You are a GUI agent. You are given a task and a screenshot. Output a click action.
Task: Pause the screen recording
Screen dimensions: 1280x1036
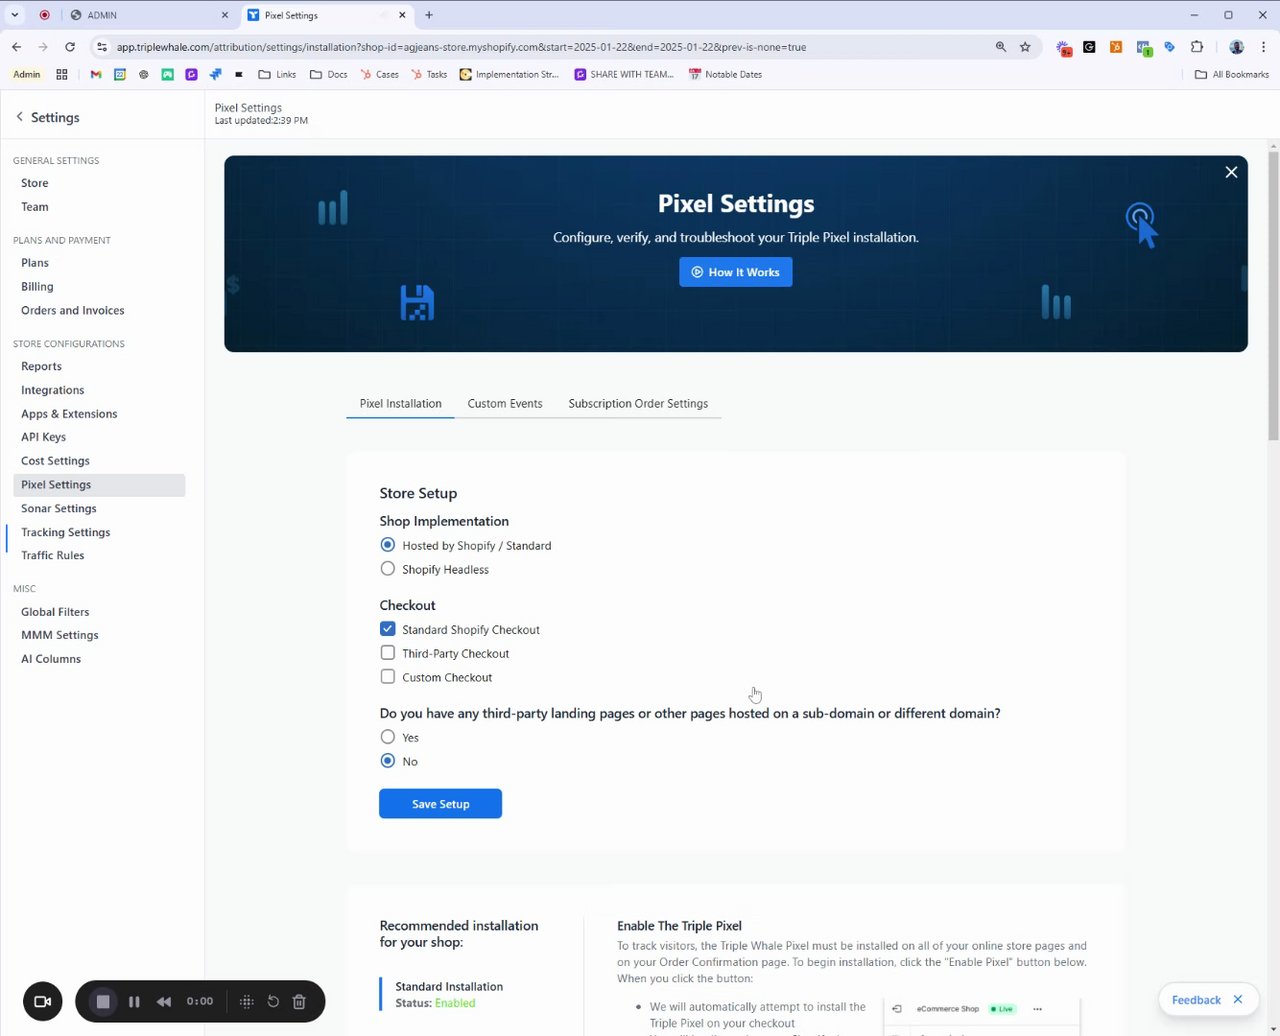tap(134, 1001)
